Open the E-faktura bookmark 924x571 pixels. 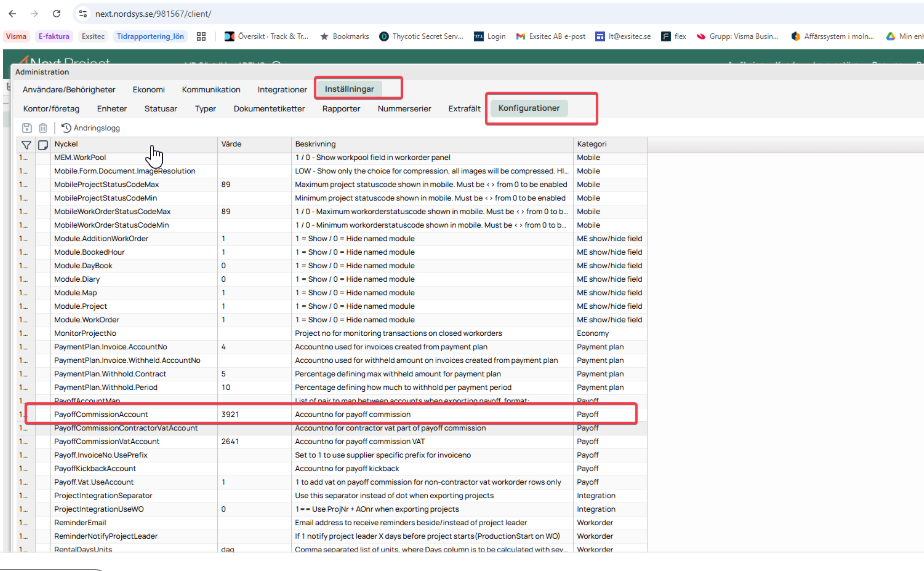[54, 36]
